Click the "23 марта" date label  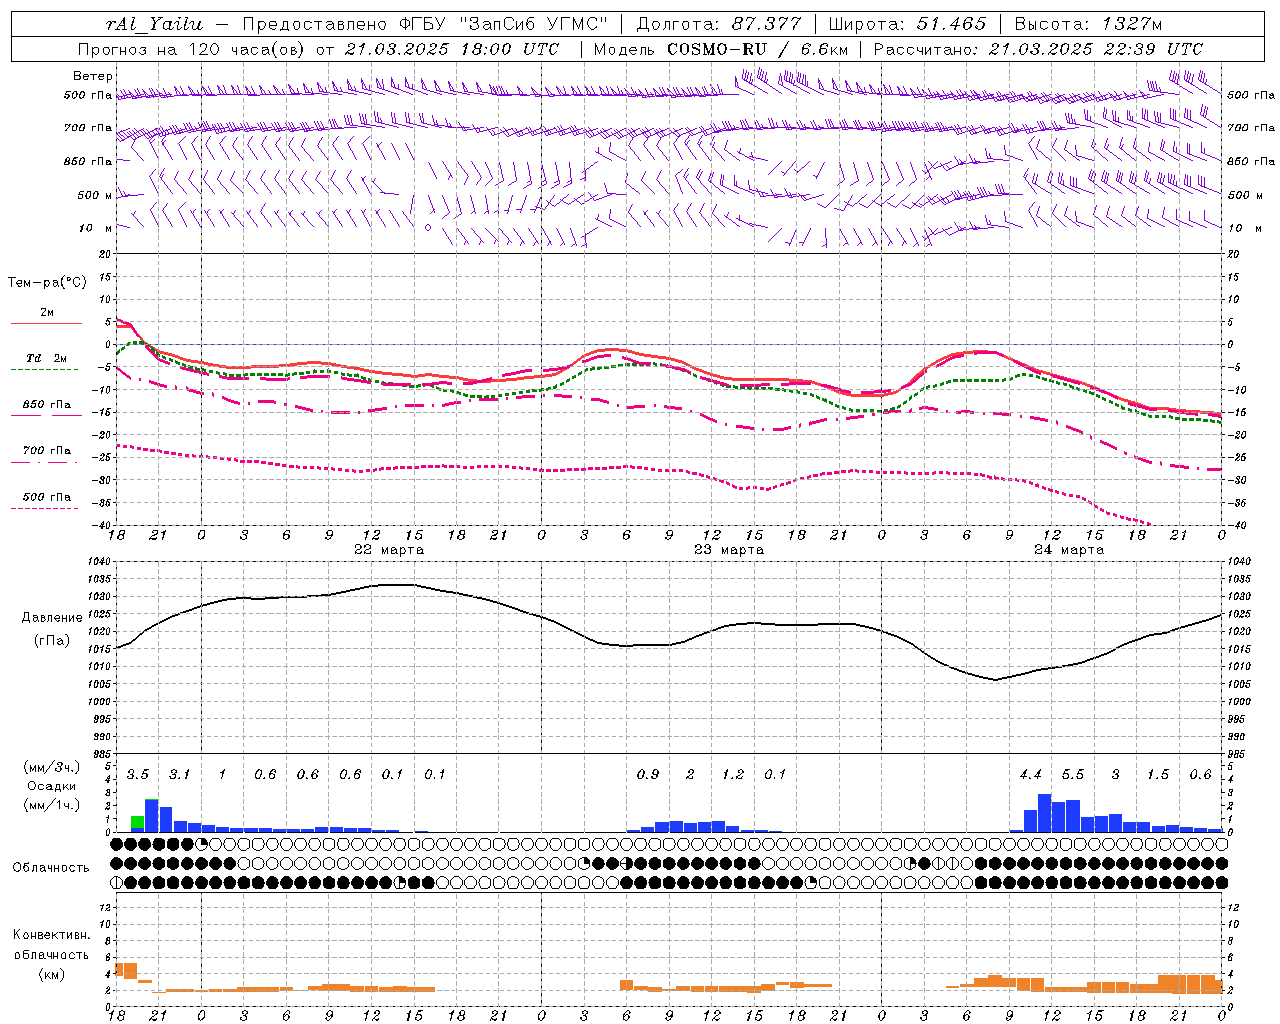click(729, 549)
